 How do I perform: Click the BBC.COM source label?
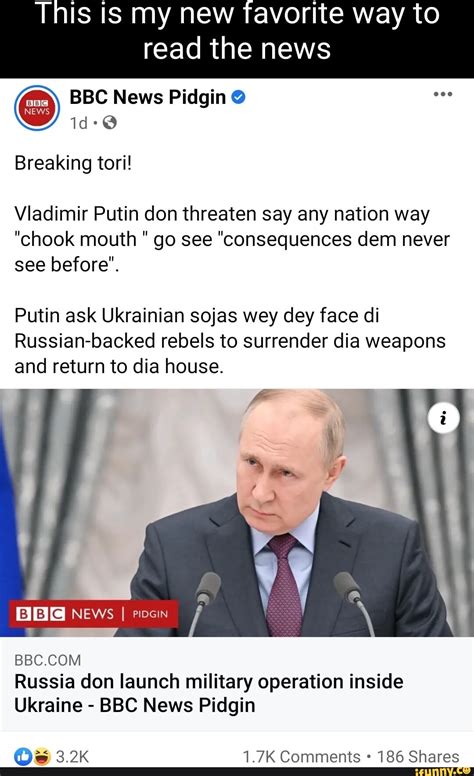click(47, 660)
